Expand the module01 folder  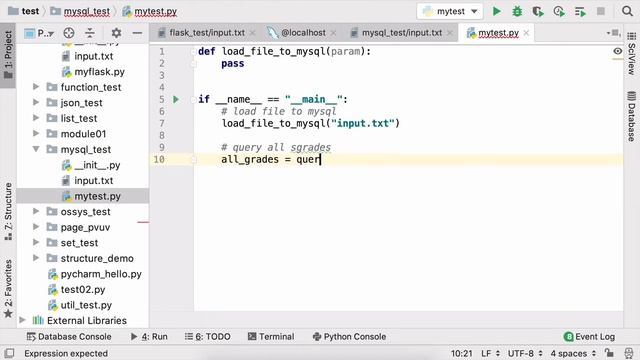click(36, 133)
